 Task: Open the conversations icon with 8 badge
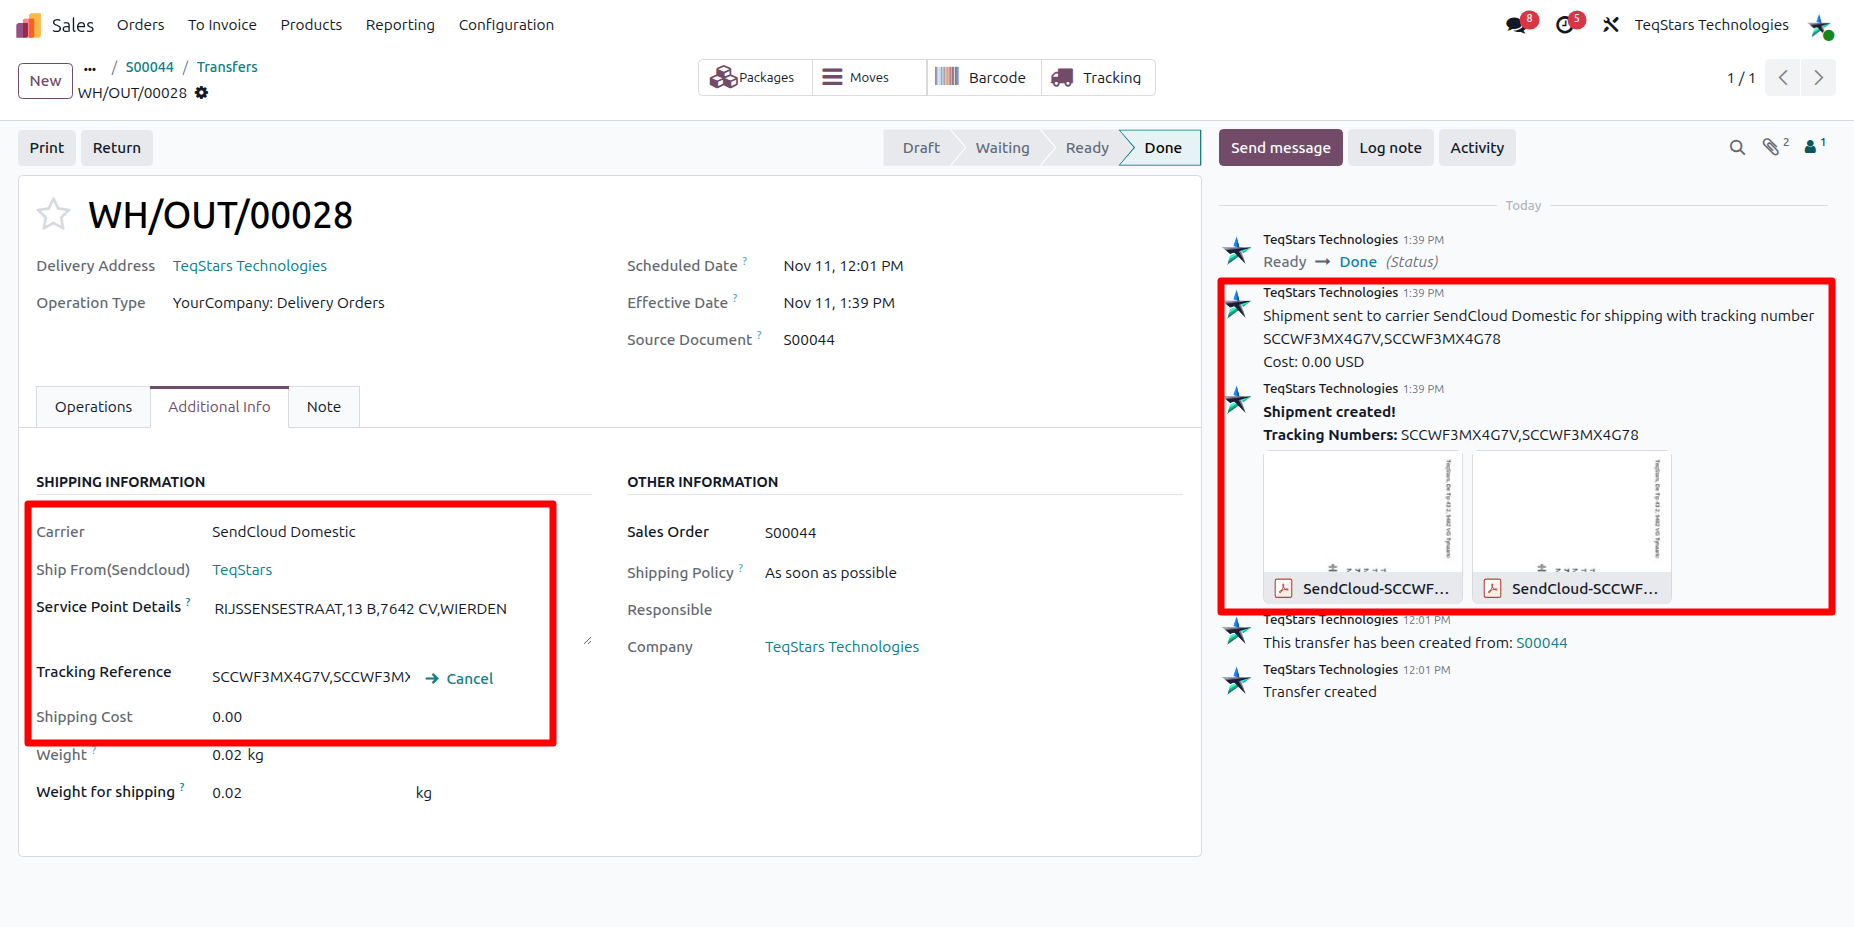tap(1518, 25)
